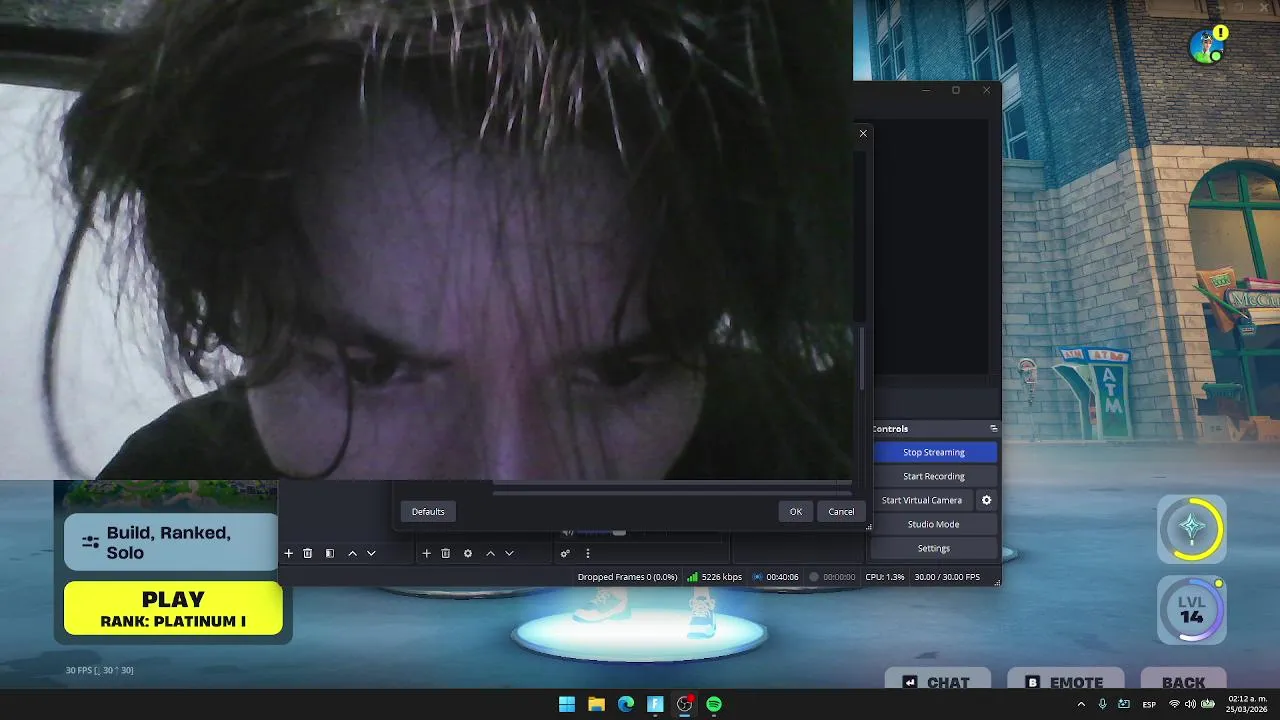
Task: Show hidden system tray icons chevron
Action: [1081, 704]
